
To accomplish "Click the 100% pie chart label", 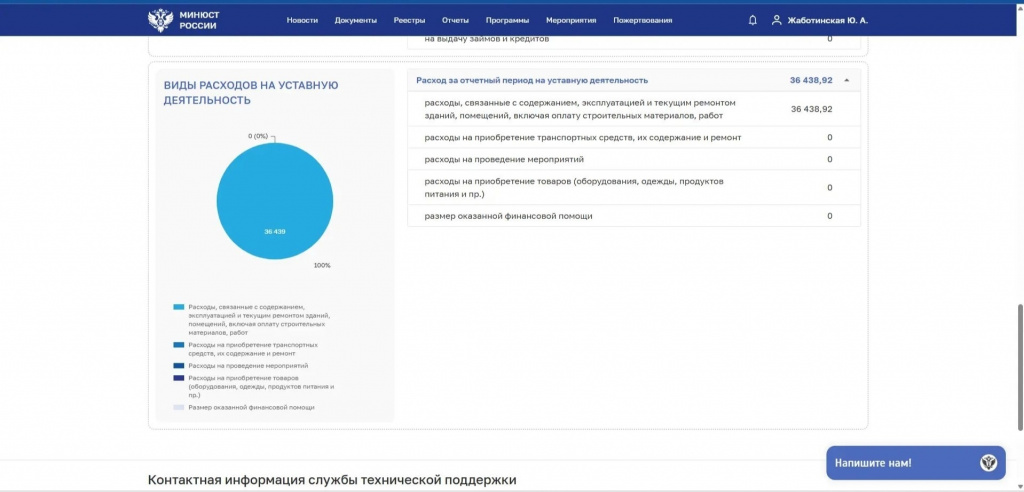I will 322,265.
